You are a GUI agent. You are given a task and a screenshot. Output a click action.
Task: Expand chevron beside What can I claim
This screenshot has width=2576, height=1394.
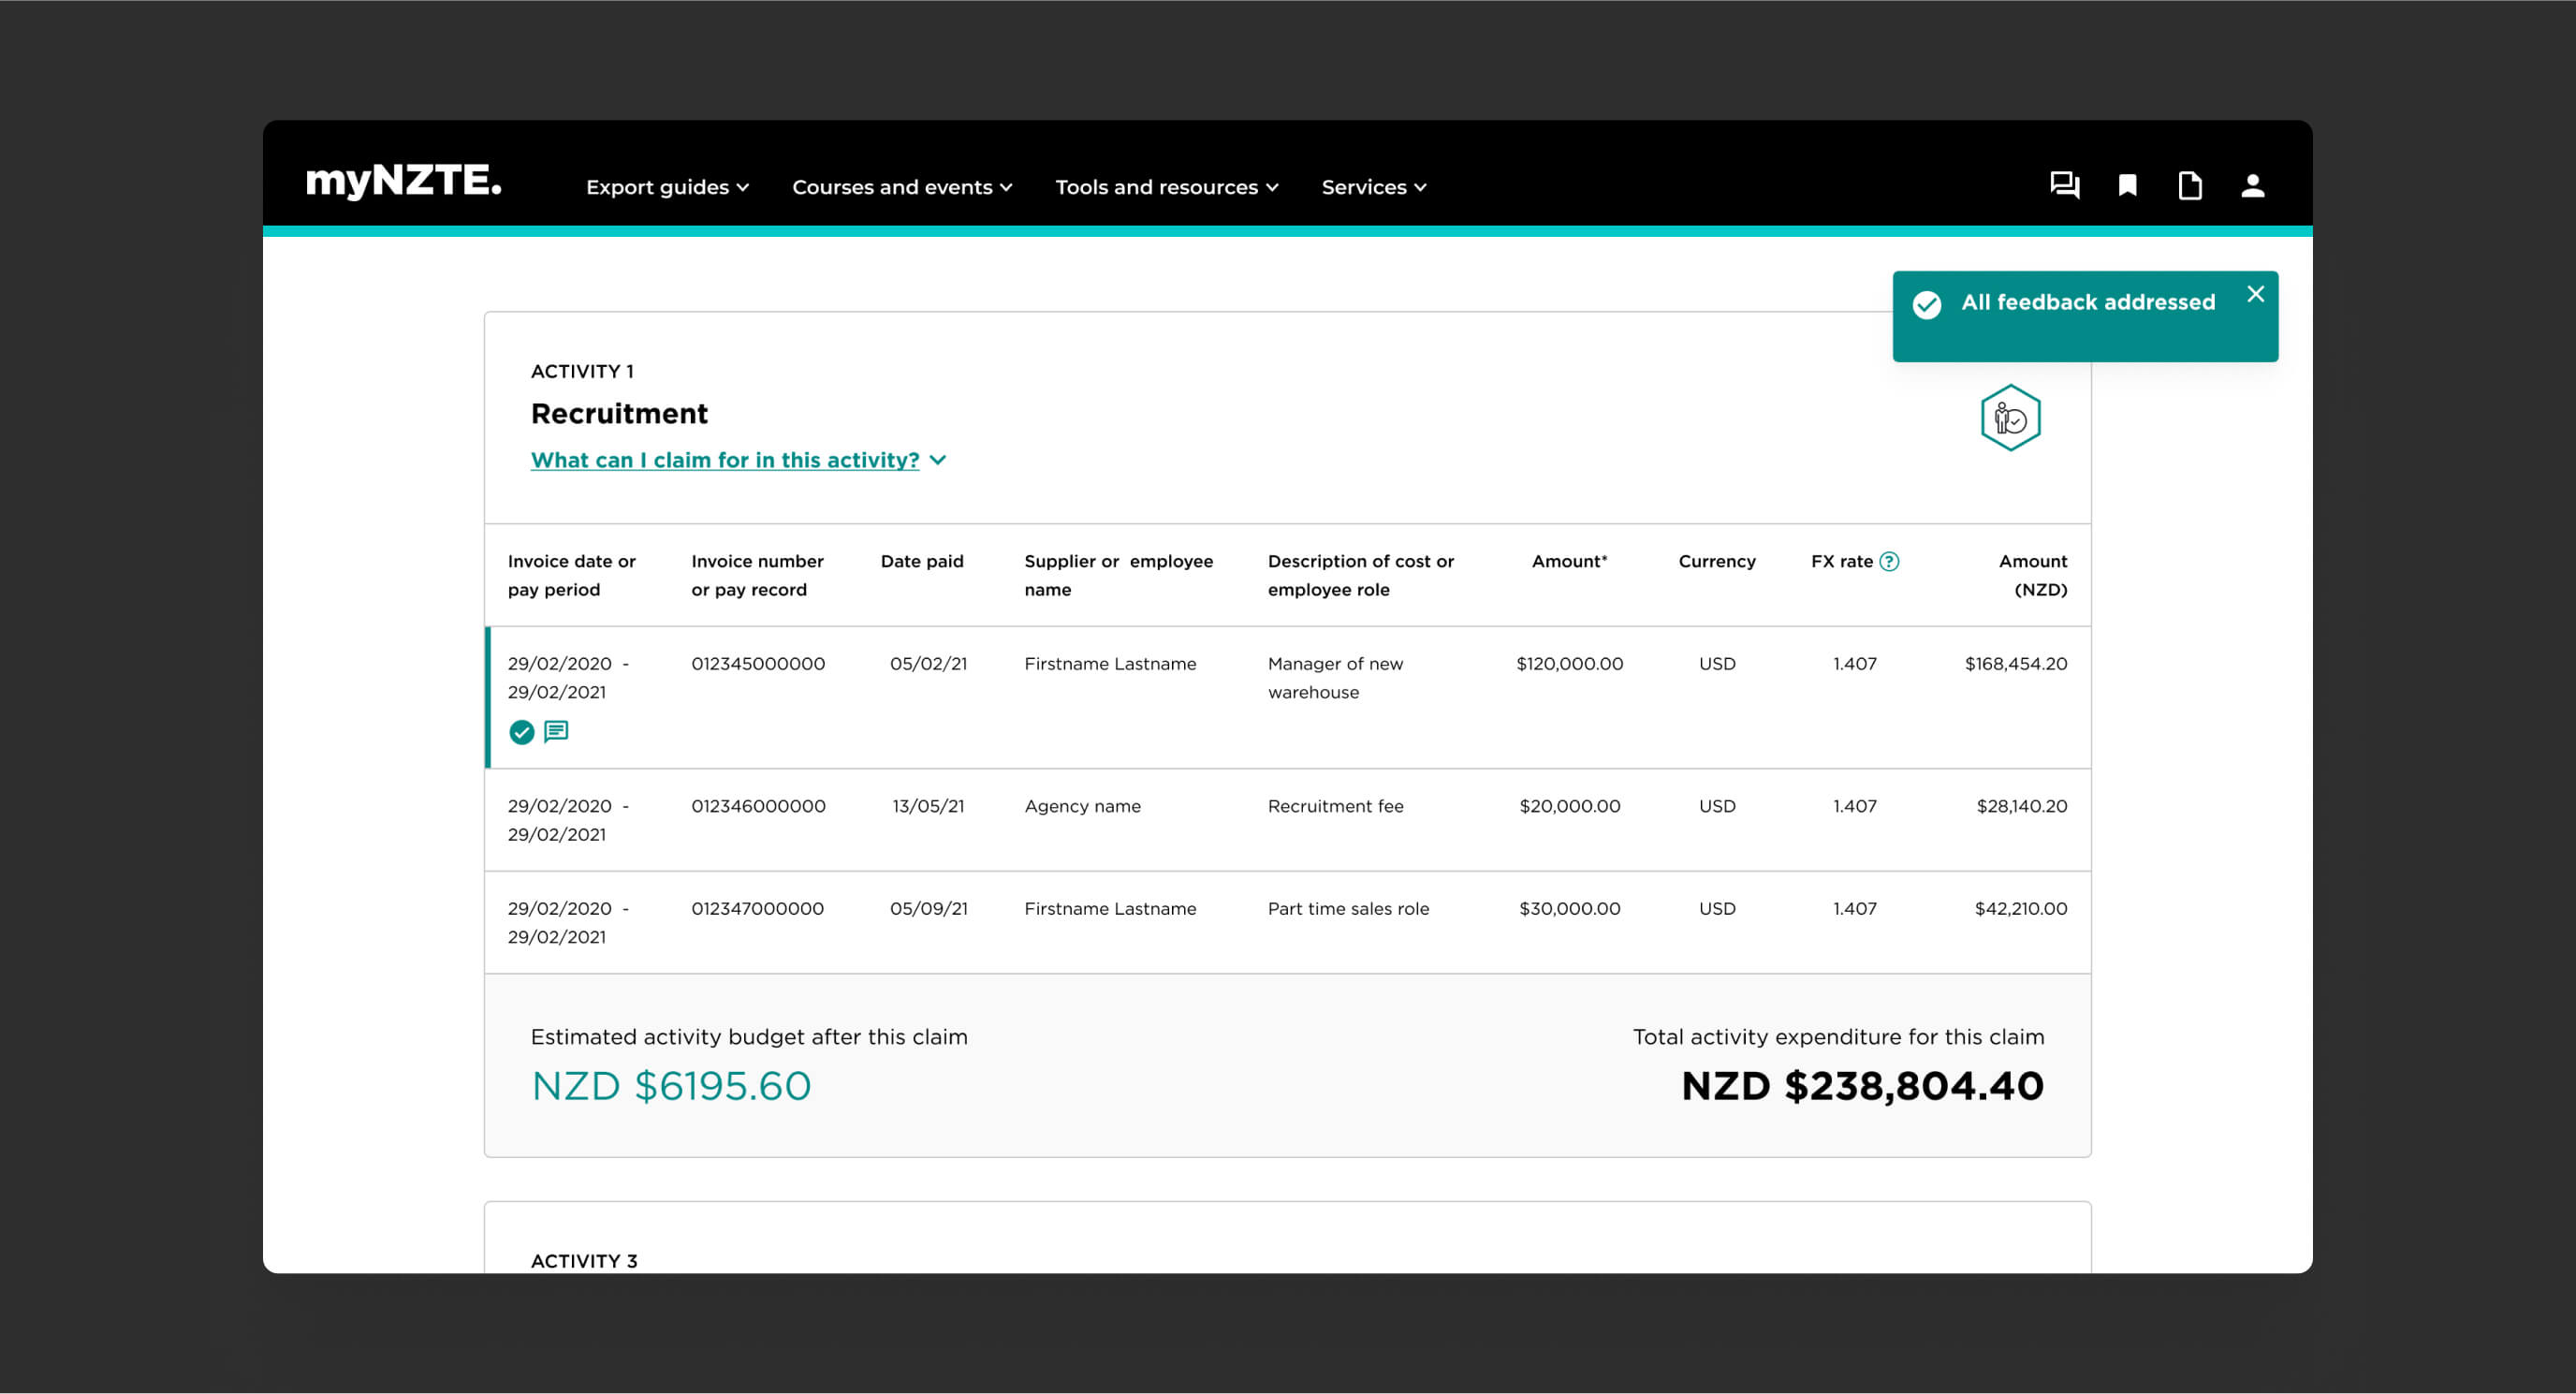(938, 460)
